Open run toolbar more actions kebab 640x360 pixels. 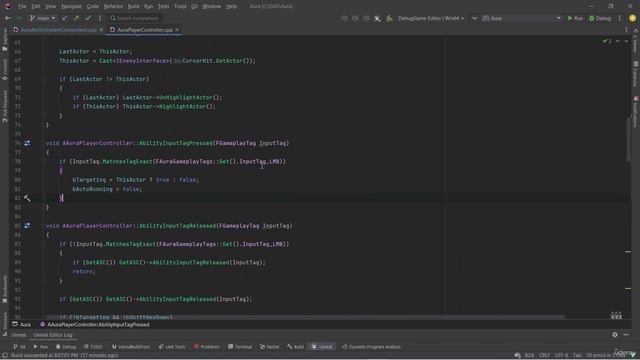click(620, 18)
